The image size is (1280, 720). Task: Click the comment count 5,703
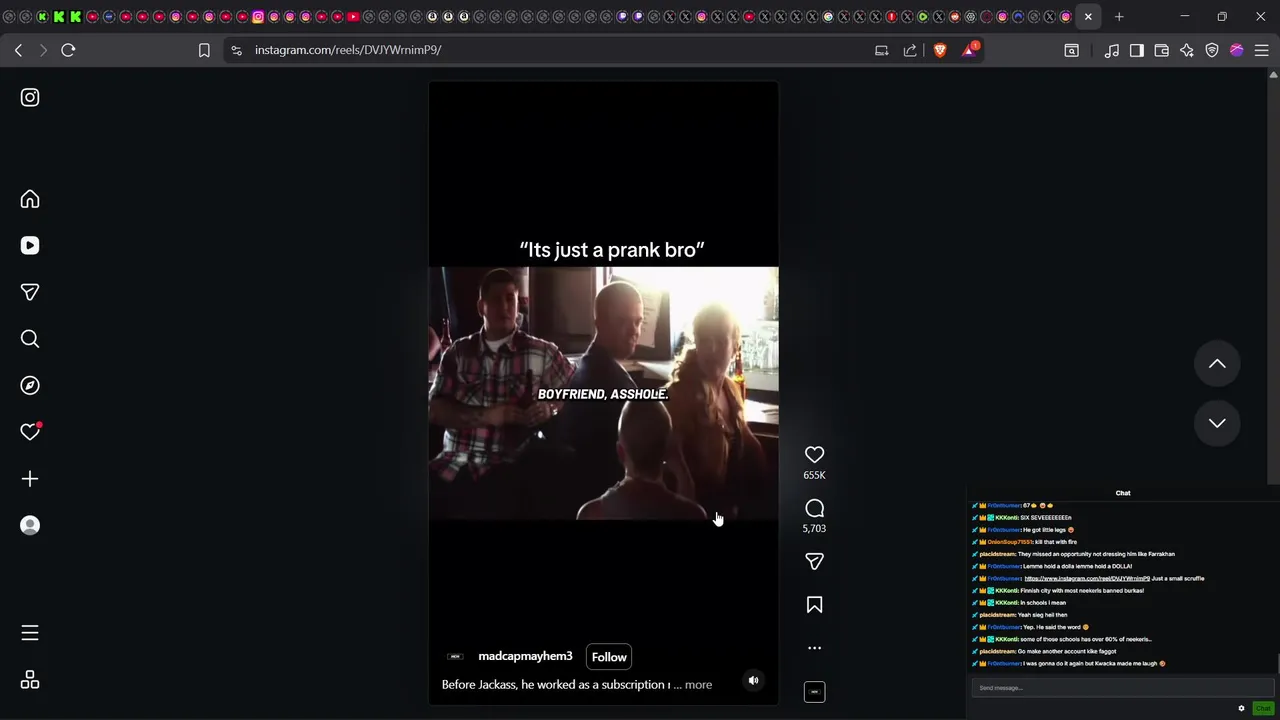pos(814,528)
